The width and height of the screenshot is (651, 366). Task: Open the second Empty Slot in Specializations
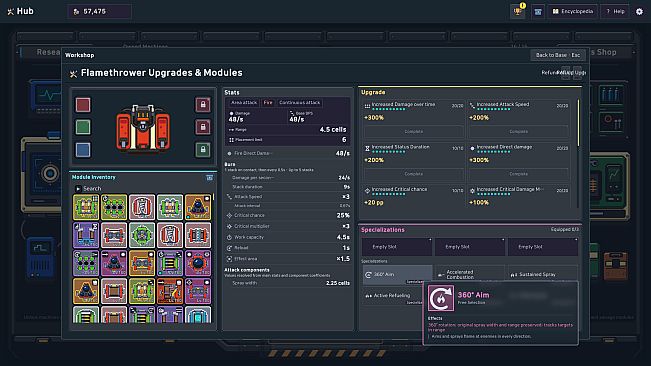(470, 247)
